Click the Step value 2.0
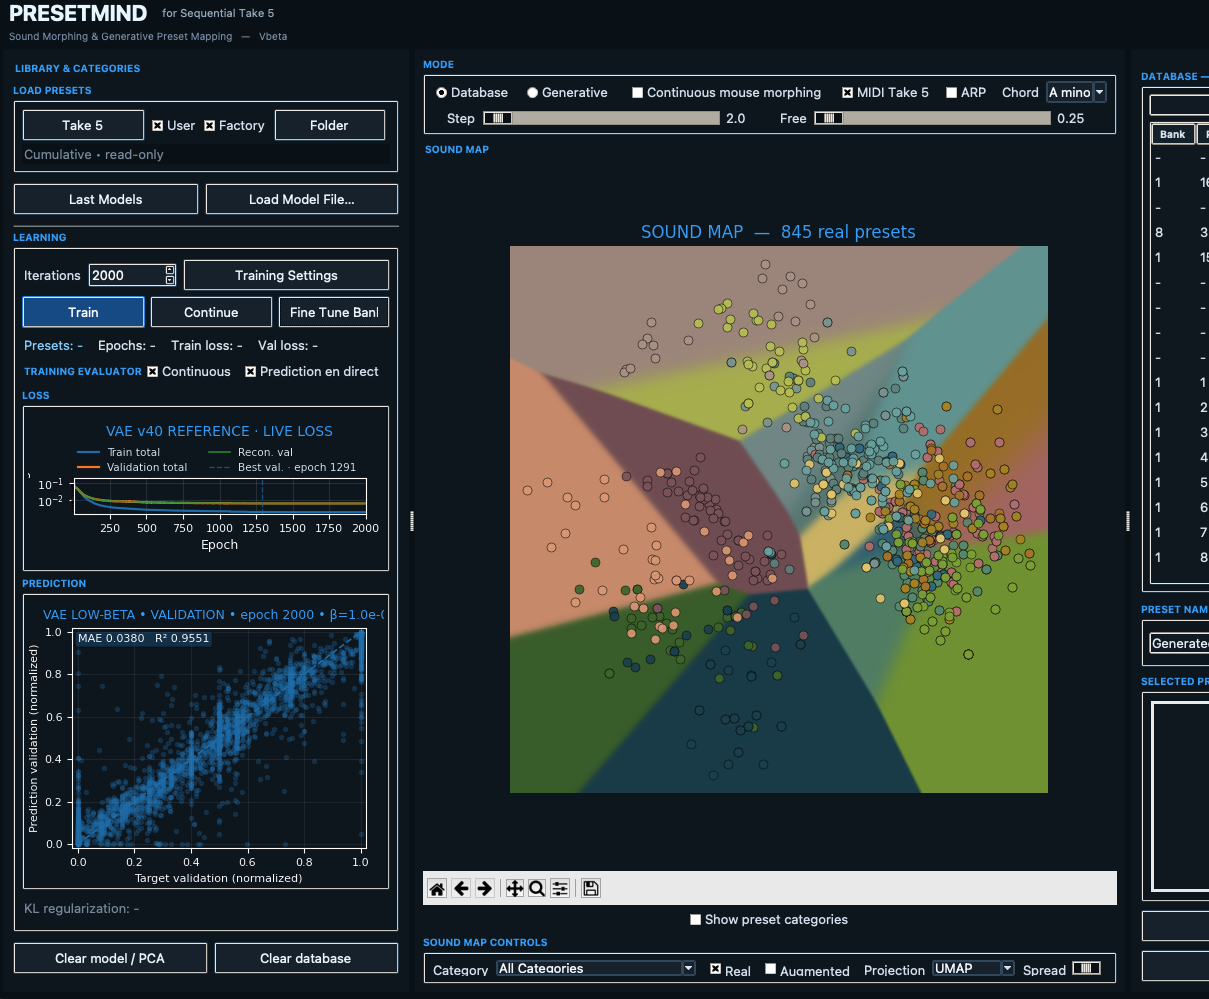 click(735, 118)
